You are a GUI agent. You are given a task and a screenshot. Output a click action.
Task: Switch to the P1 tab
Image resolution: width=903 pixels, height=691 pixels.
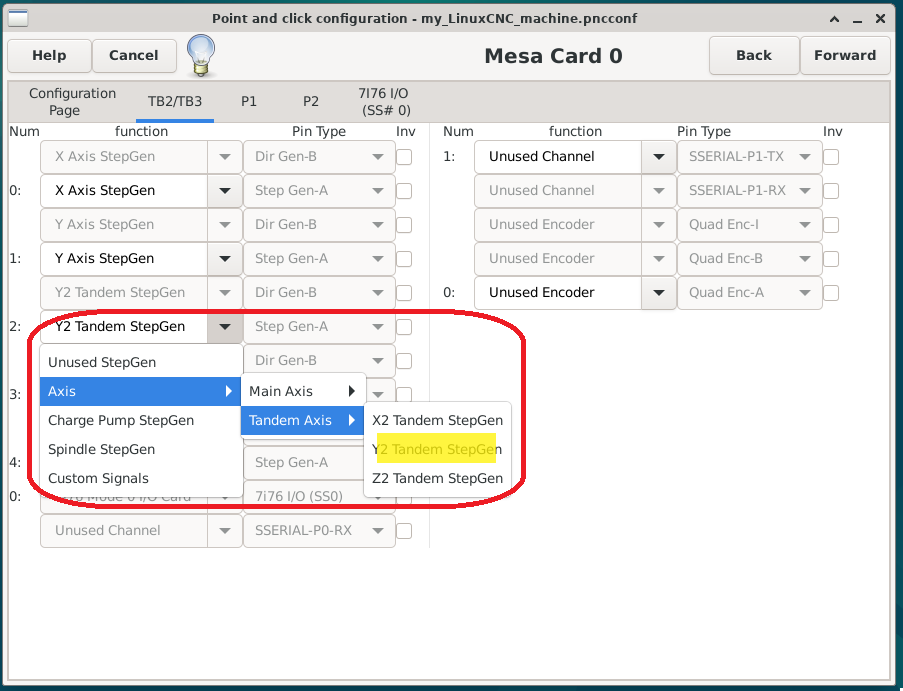point(249,101)
